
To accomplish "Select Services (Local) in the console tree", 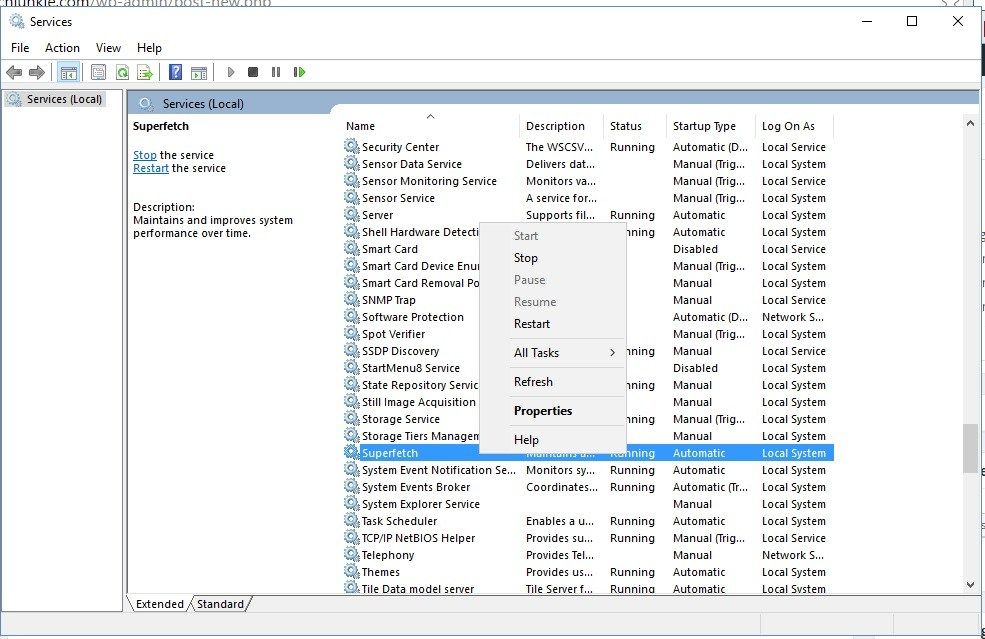I will [x=64, y=99].
